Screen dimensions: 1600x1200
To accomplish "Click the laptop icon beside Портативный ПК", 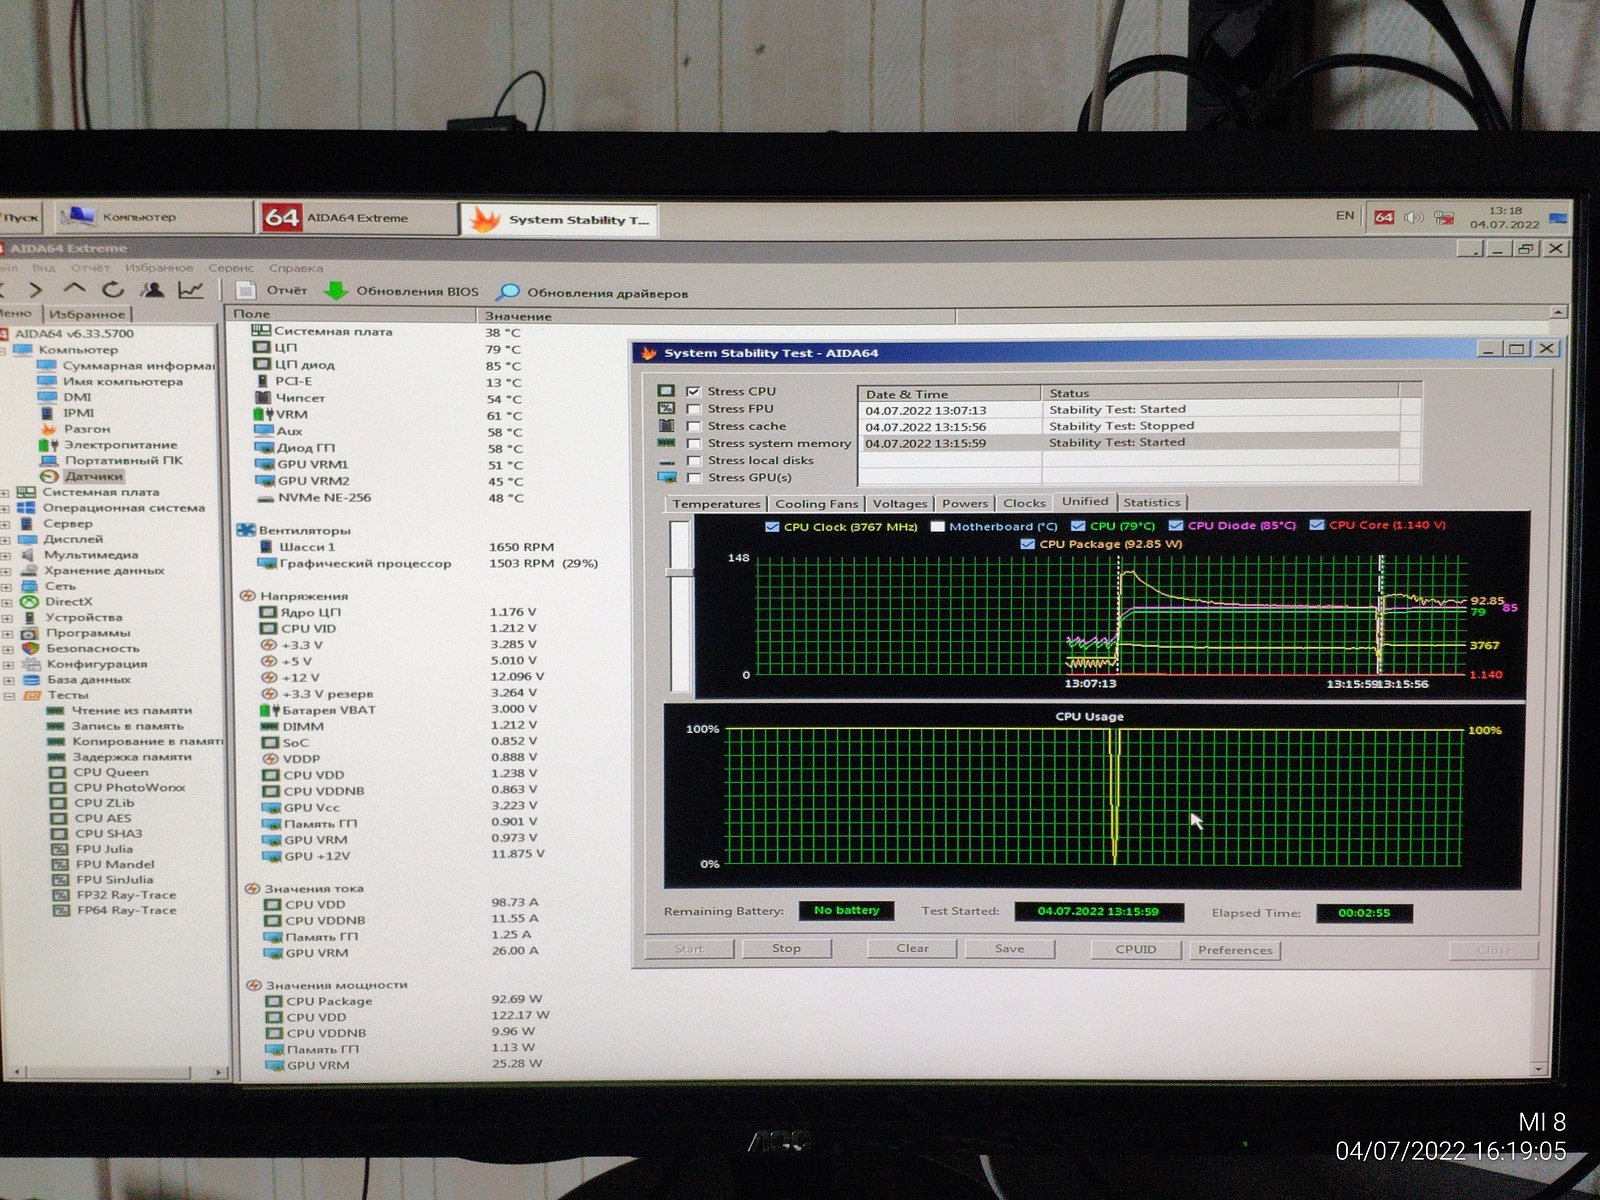I will pyautogui.click(x=49, y=461).
